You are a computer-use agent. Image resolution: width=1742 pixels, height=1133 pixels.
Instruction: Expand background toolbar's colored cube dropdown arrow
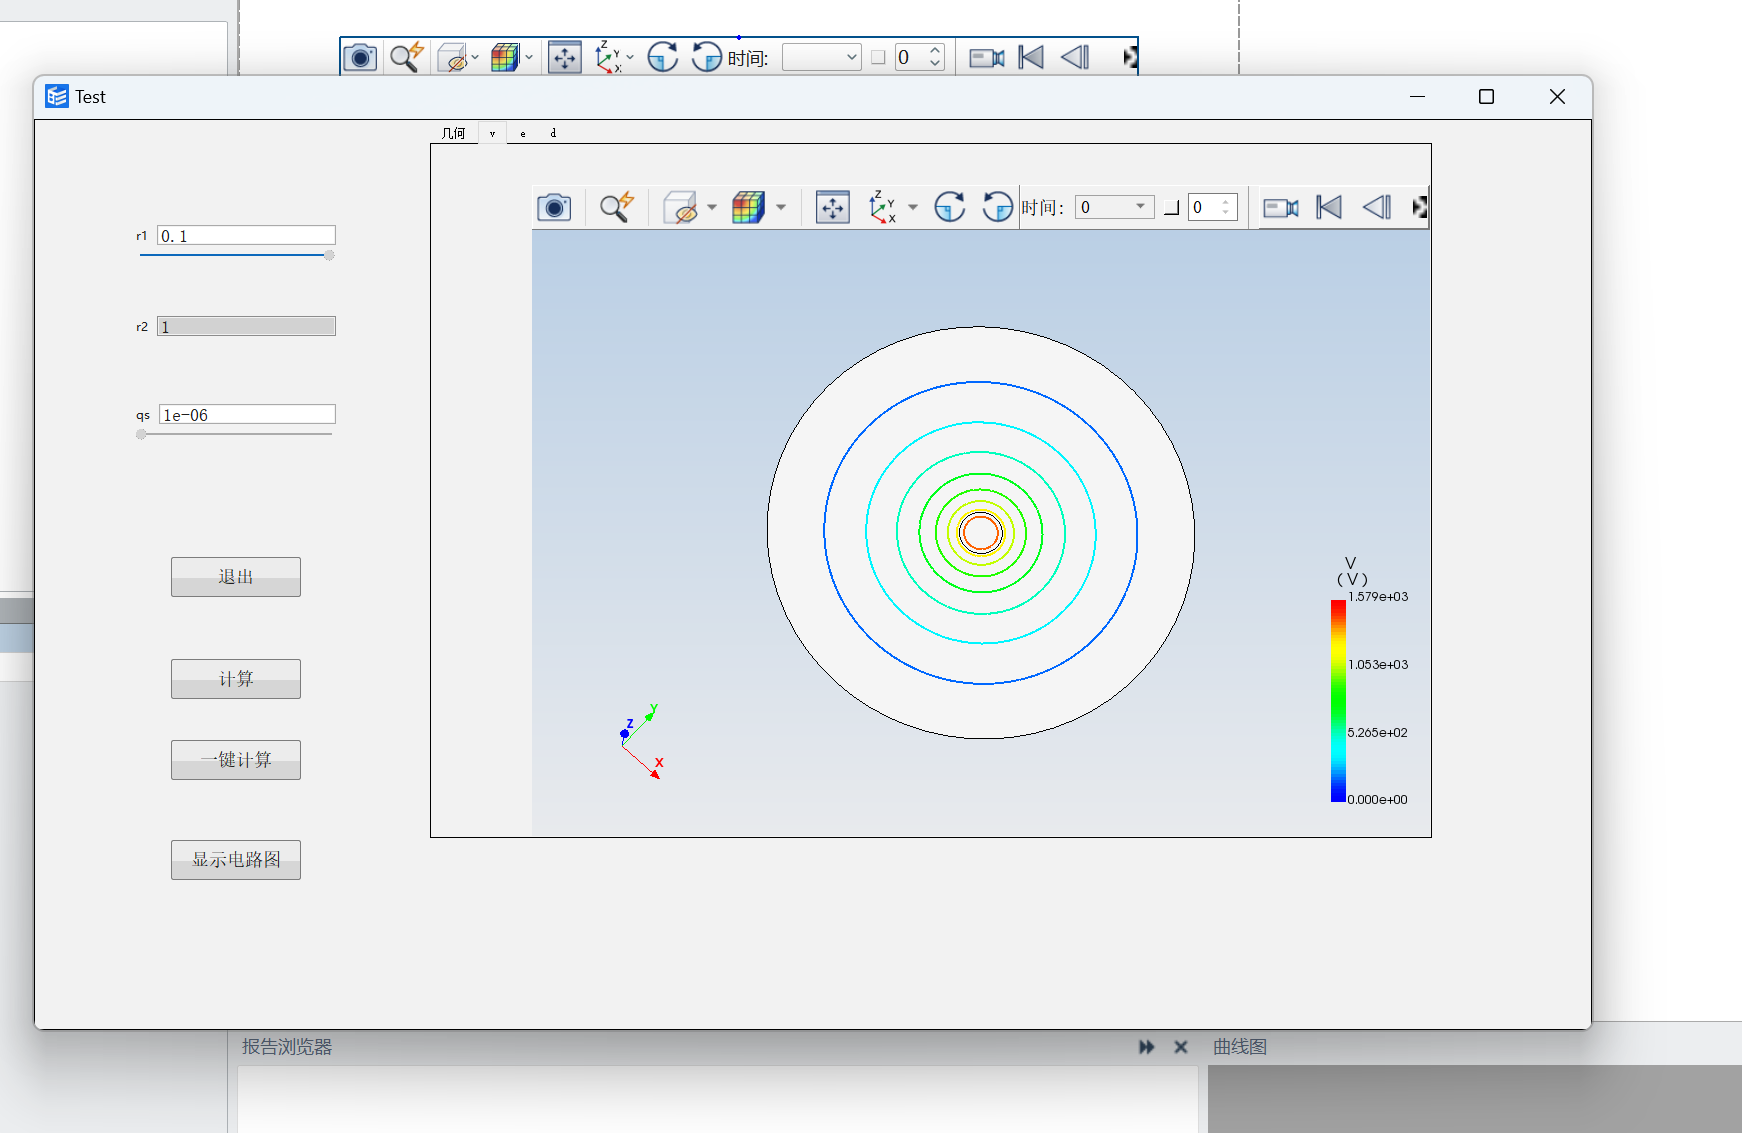pyautogui.click(x=529, y=57)
